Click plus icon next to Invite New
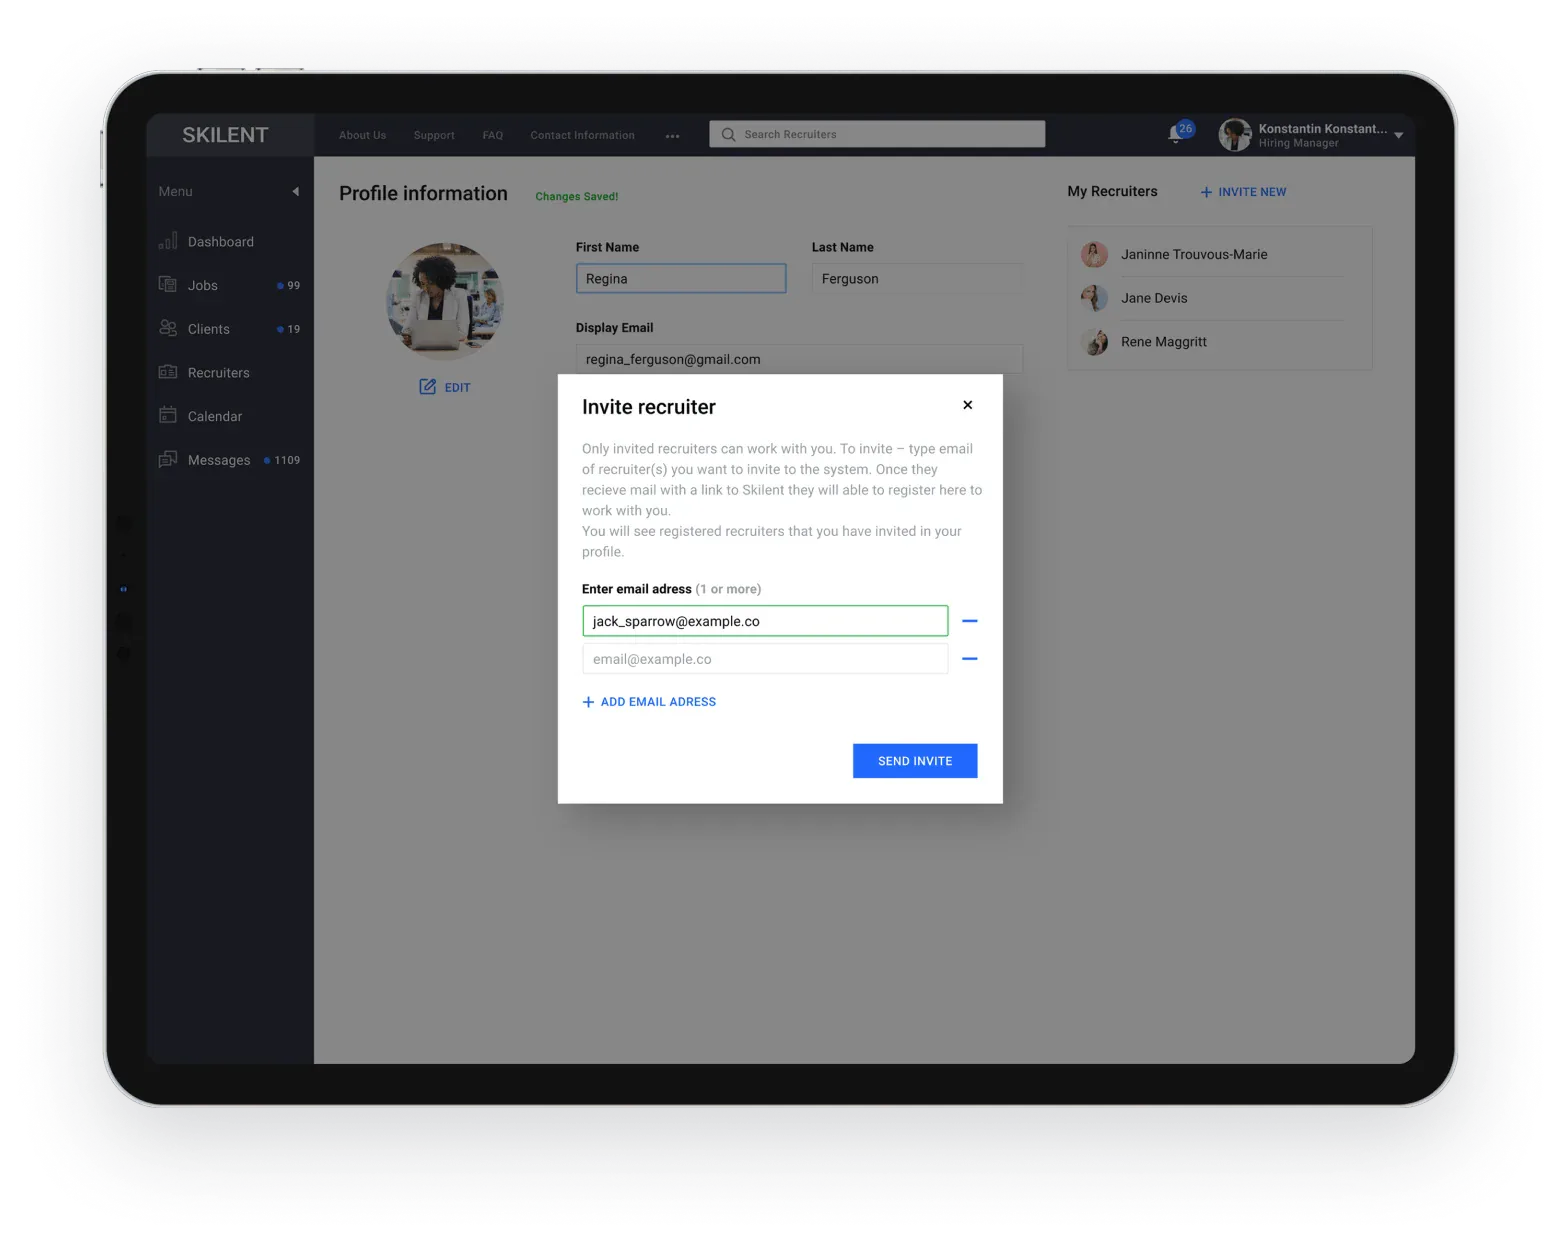This screenshot has width=1559, height=1240. coord(1206,192)
